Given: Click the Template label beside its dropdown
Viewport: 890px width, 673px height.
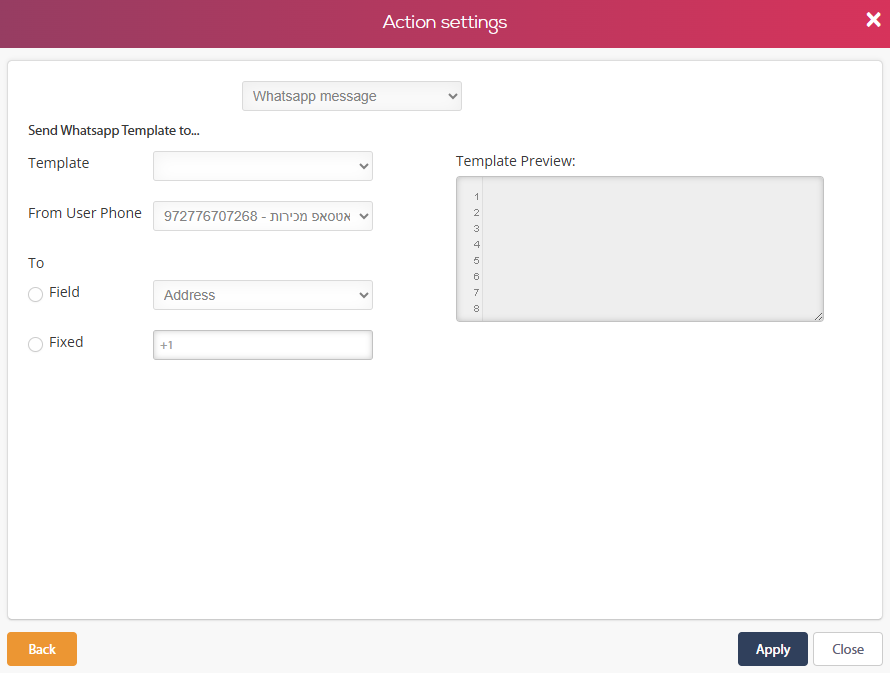Looking at the screenshot, I should pyautogui.click(x=59, y=163).
